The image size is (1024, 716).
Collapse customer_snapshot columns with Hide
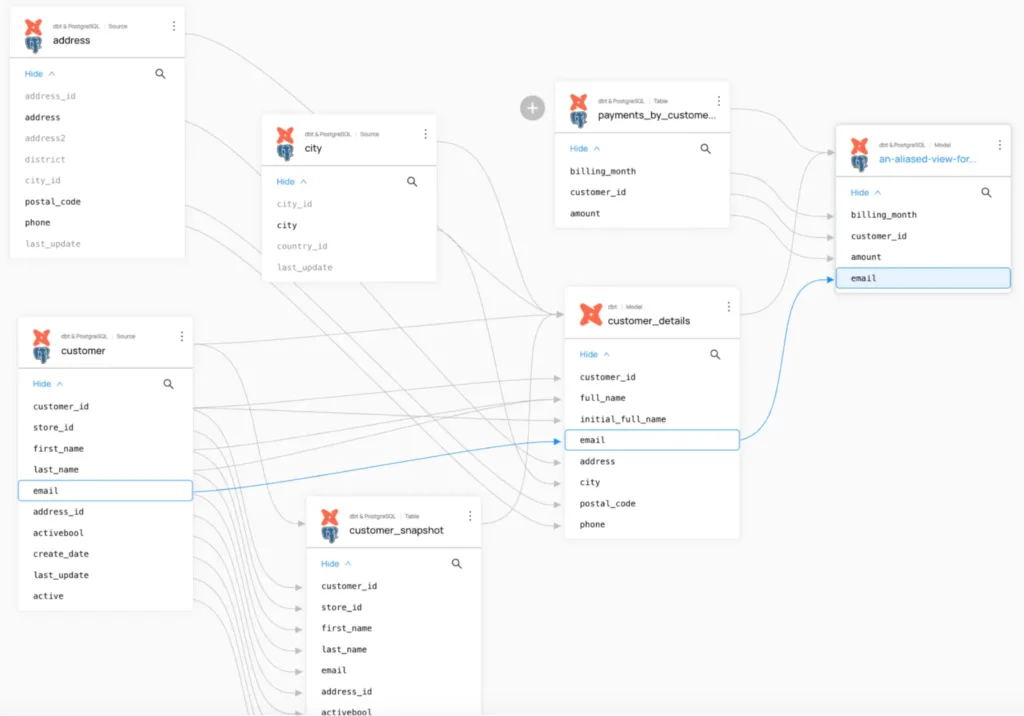336,564
